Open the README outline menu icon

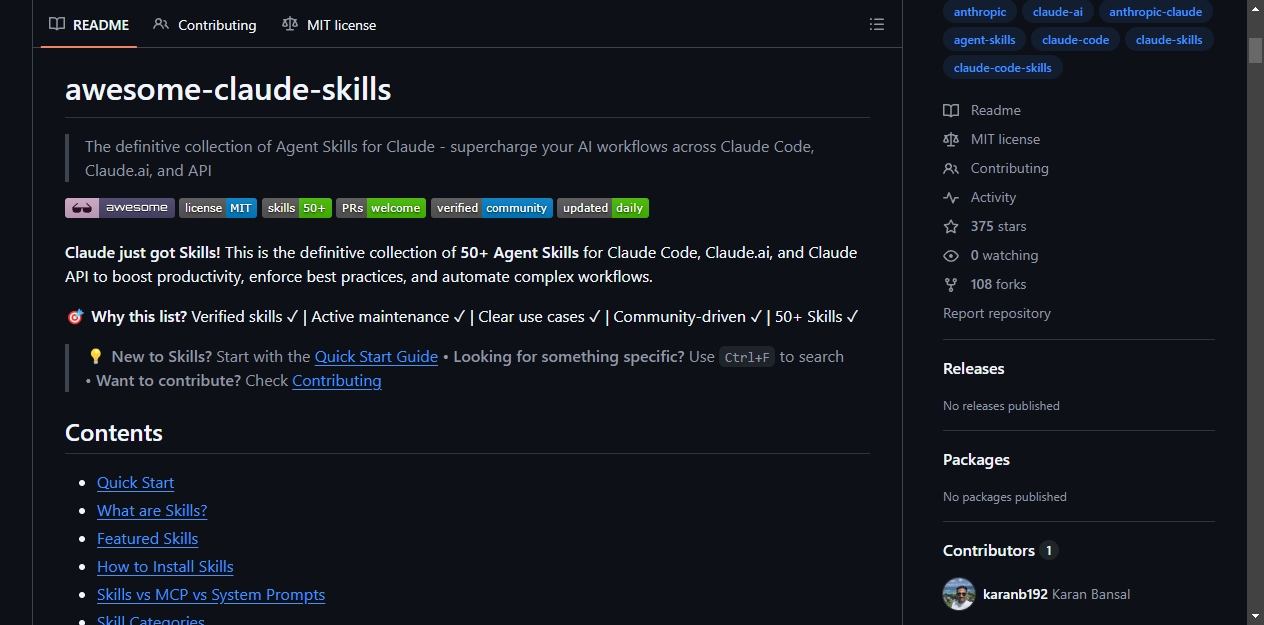point(877,24)
